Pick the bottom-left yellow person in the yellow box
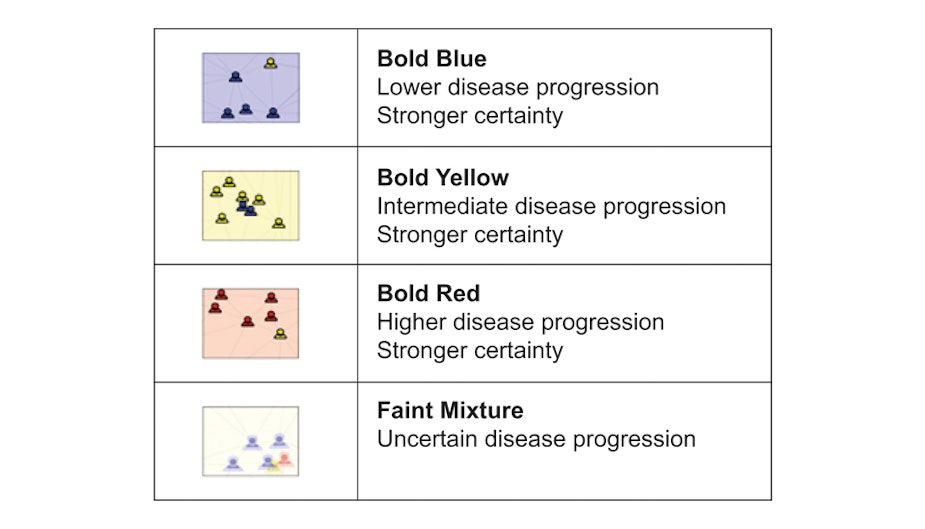925x529 pixels. (x=222, y=217)
